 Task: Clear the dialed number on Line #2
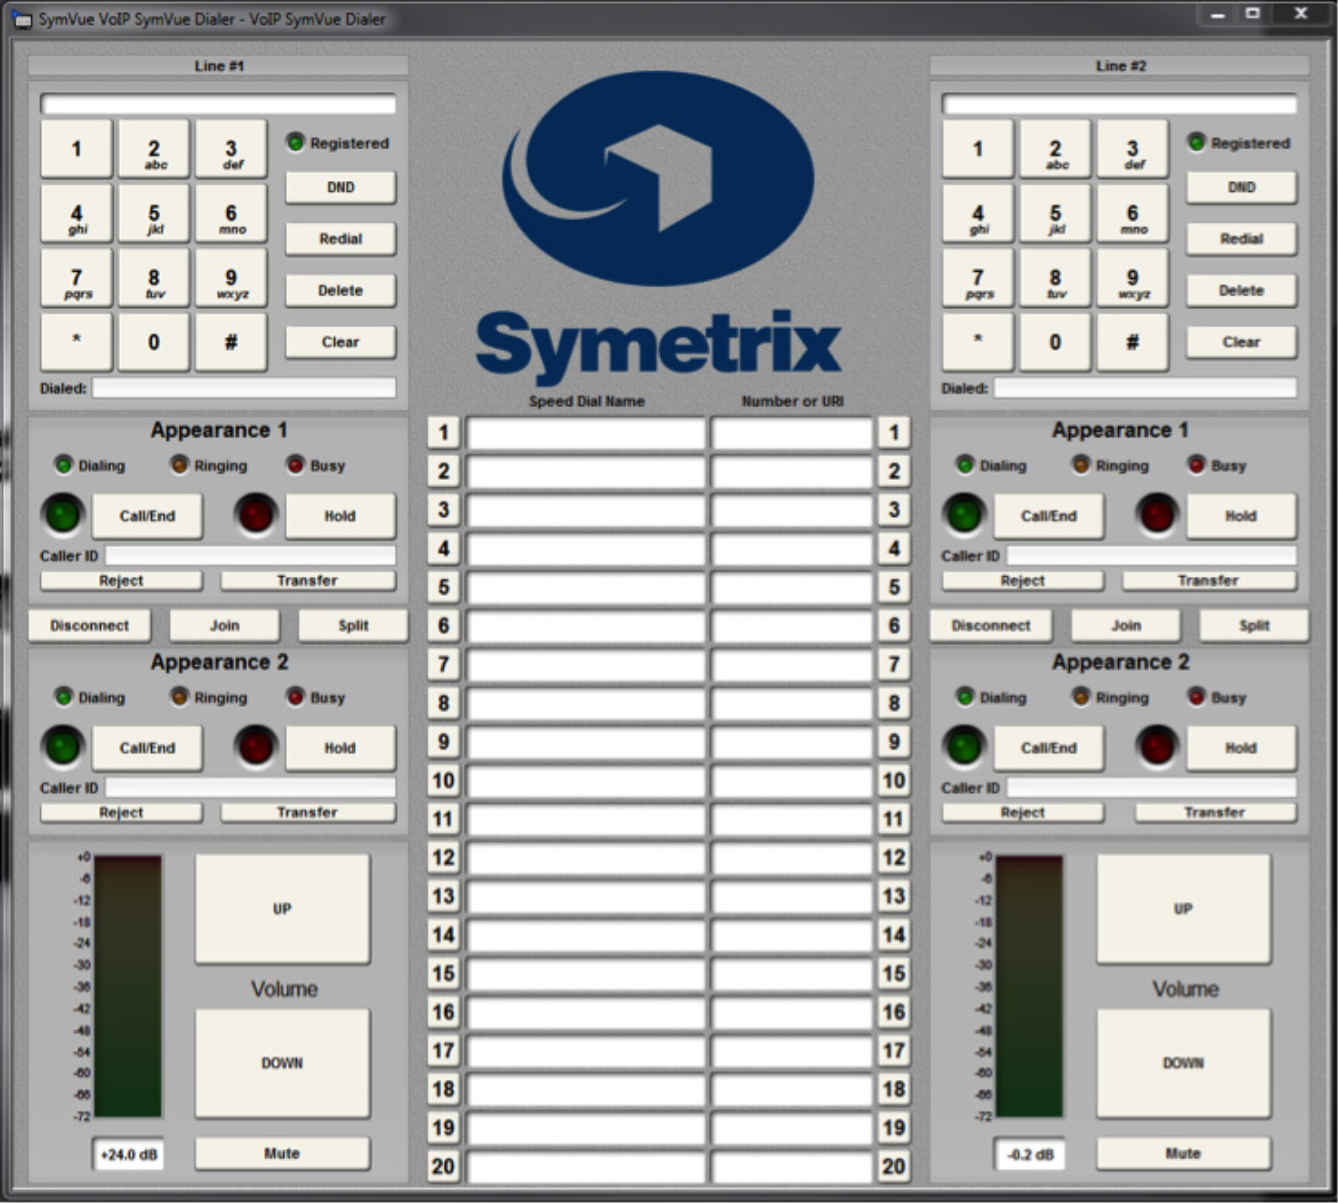tap(1241, 341)
